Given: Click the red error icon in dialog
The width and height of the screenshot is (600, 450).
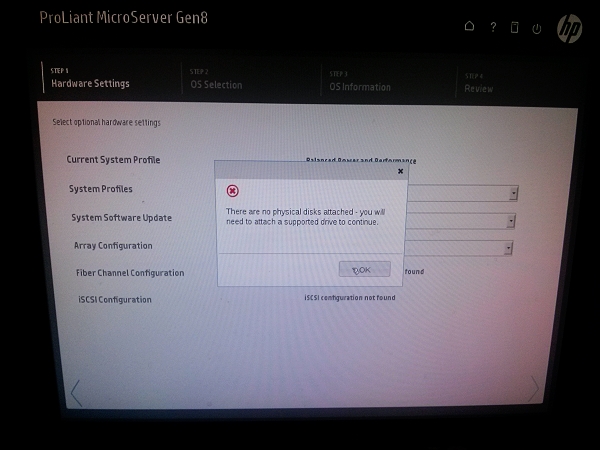Looking at the screenshot, I should [233, 191].
